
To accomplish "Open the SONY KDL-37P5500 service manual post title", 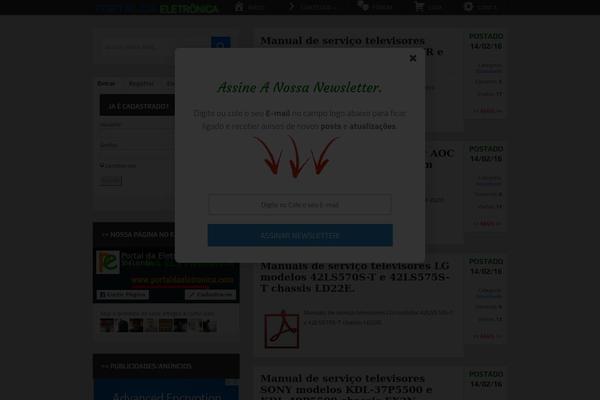I will click(x=346, y=387).
